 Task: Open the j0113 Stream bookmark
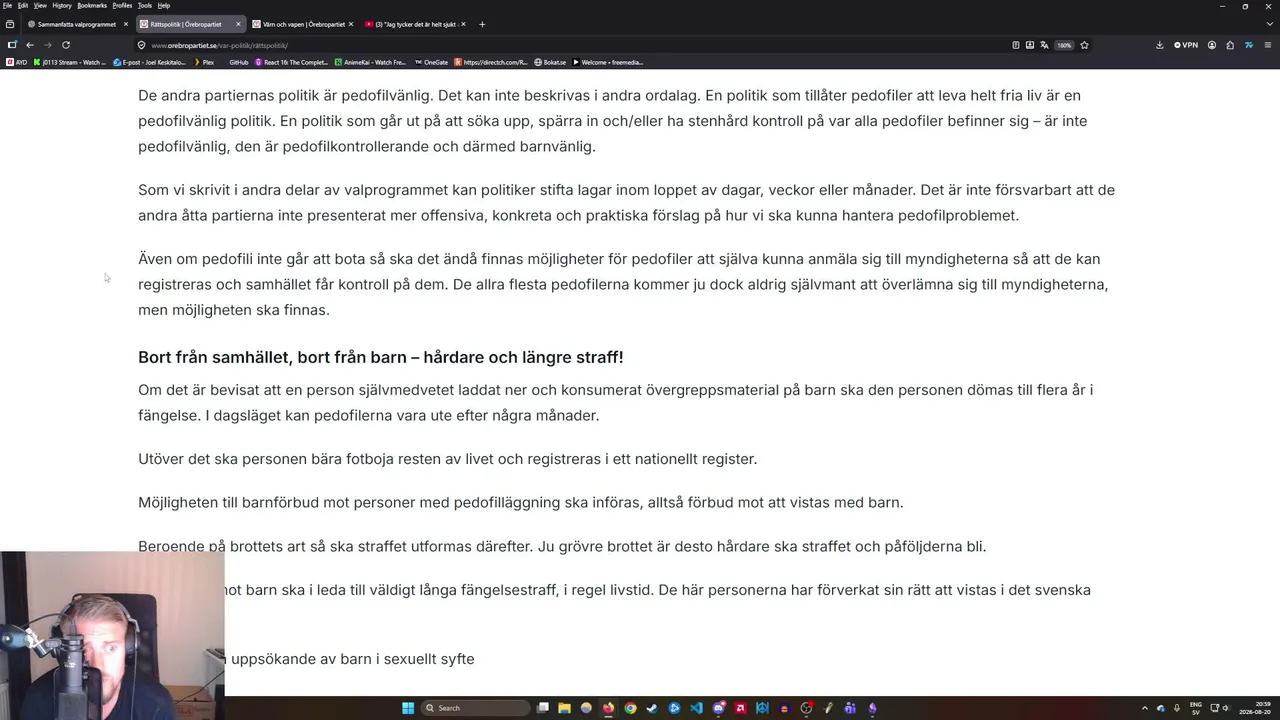click(x=70, y=62)
